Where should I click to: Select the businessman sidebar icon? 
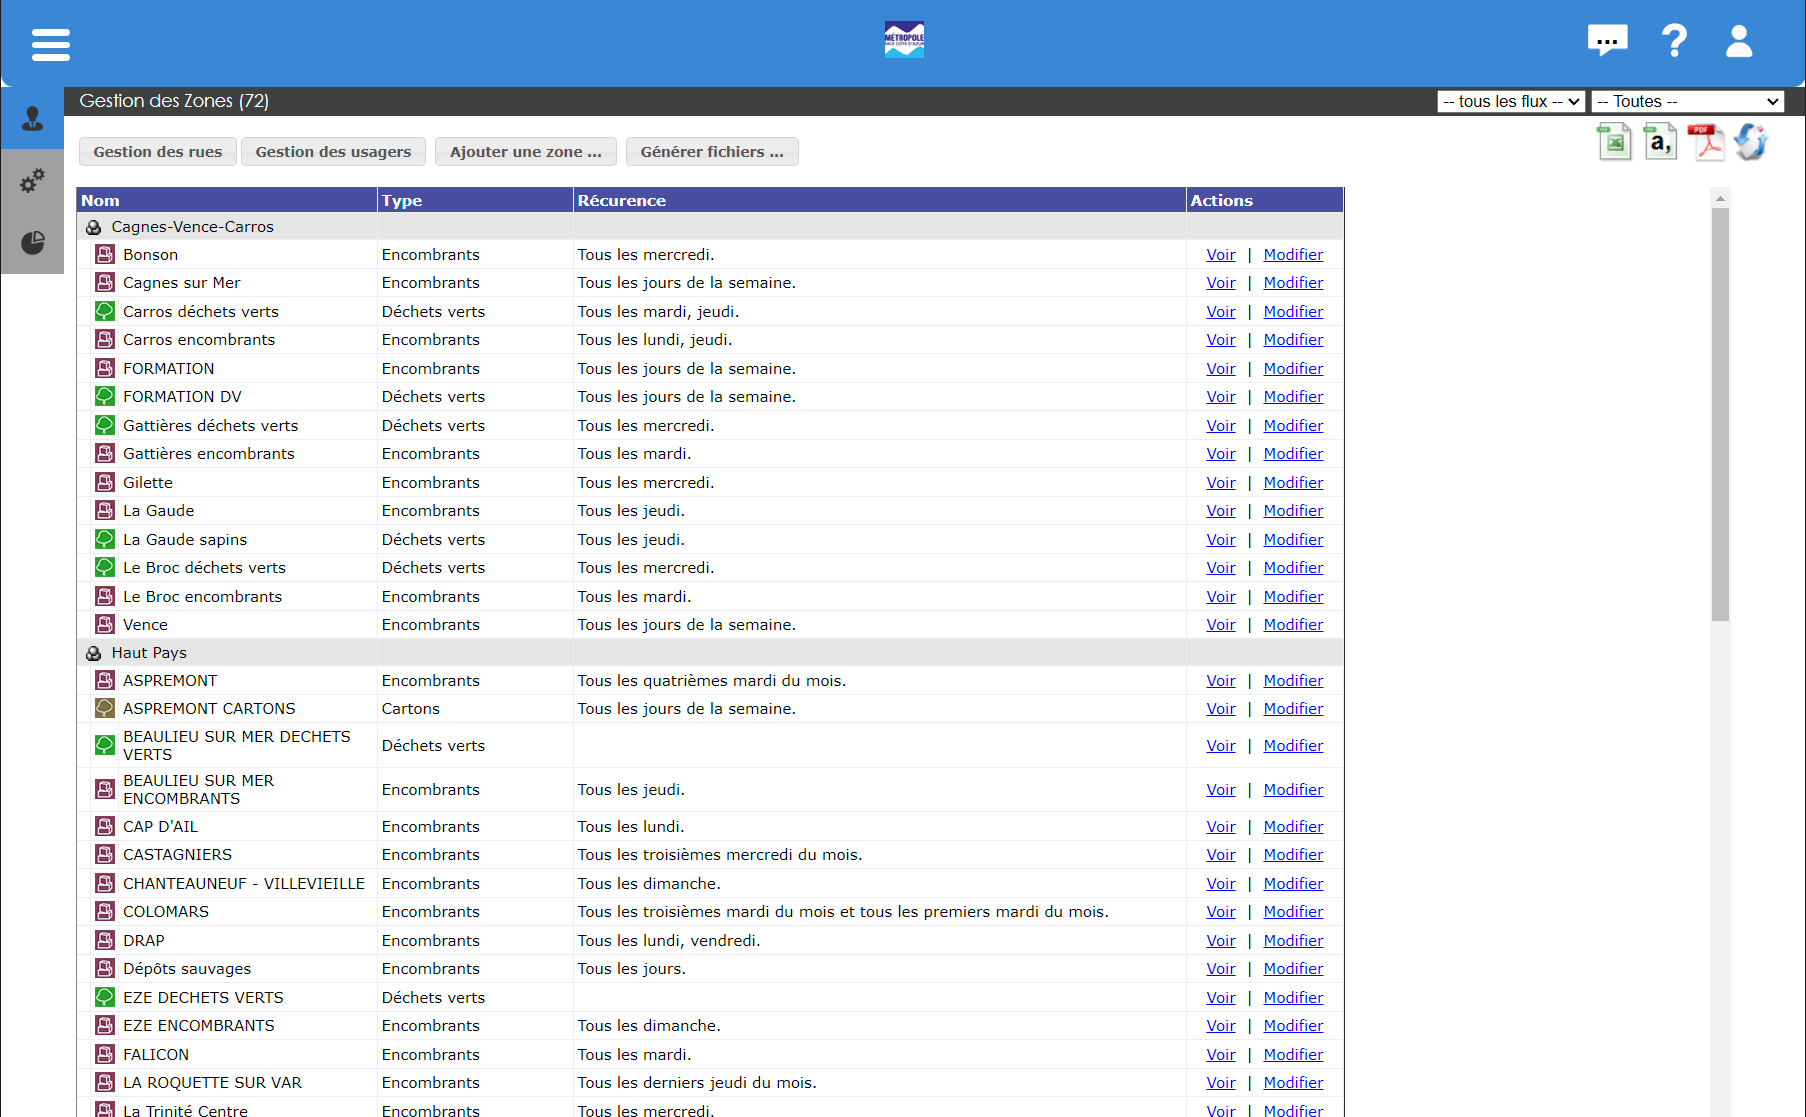[32, 119]
